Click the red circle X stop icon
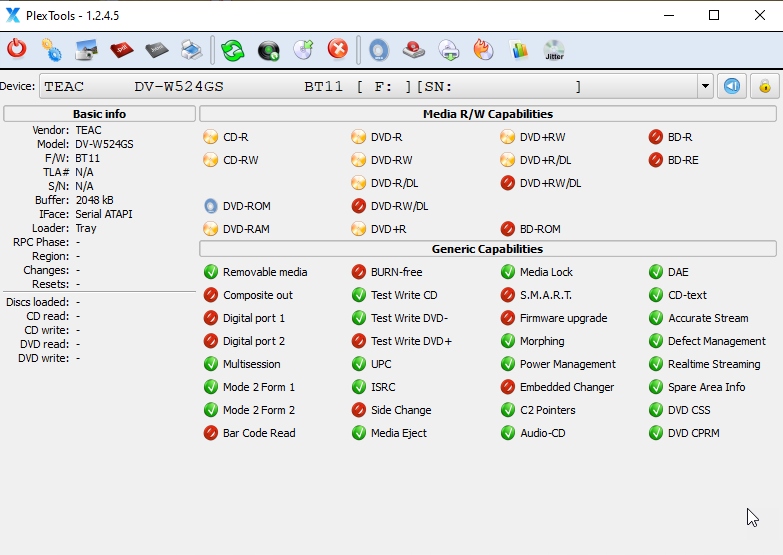The width and height of the screenshot is (783, 555). coord(338,49)
